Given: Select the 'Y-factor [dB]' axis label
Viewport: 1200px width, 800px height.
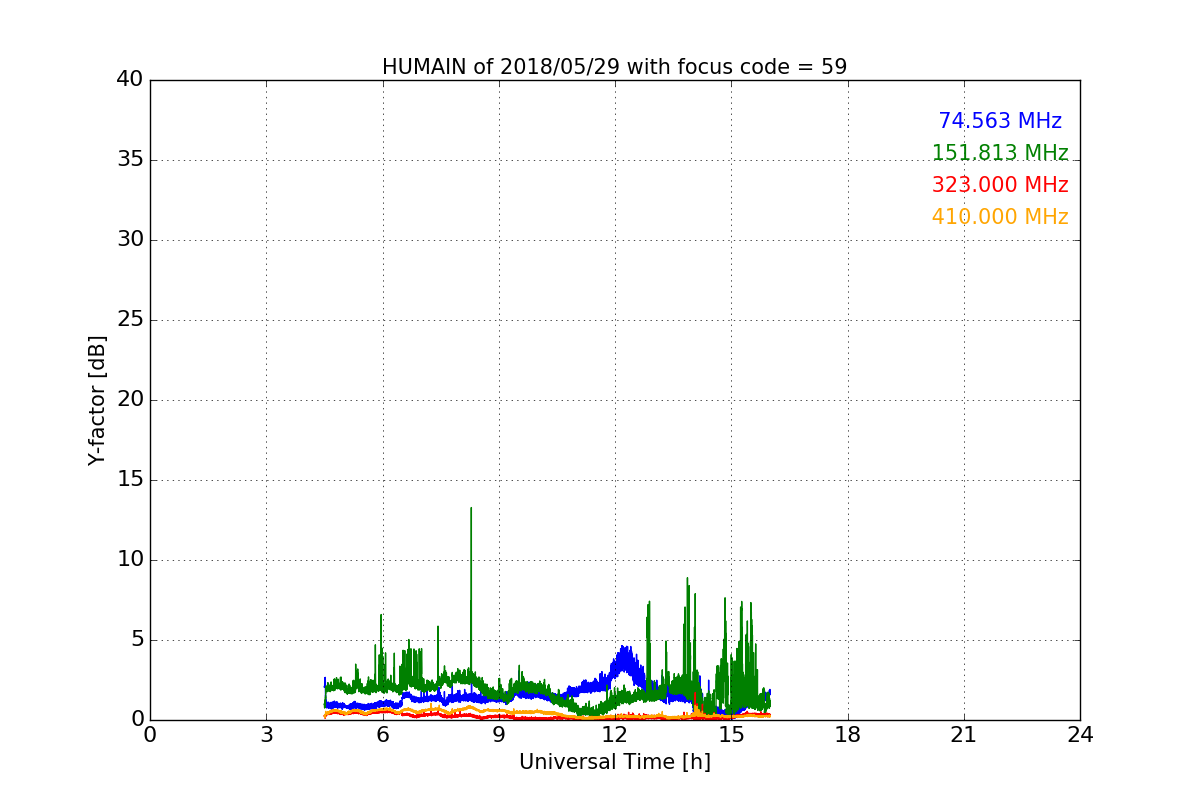Looking at the screenshot, I should (97, 400).
